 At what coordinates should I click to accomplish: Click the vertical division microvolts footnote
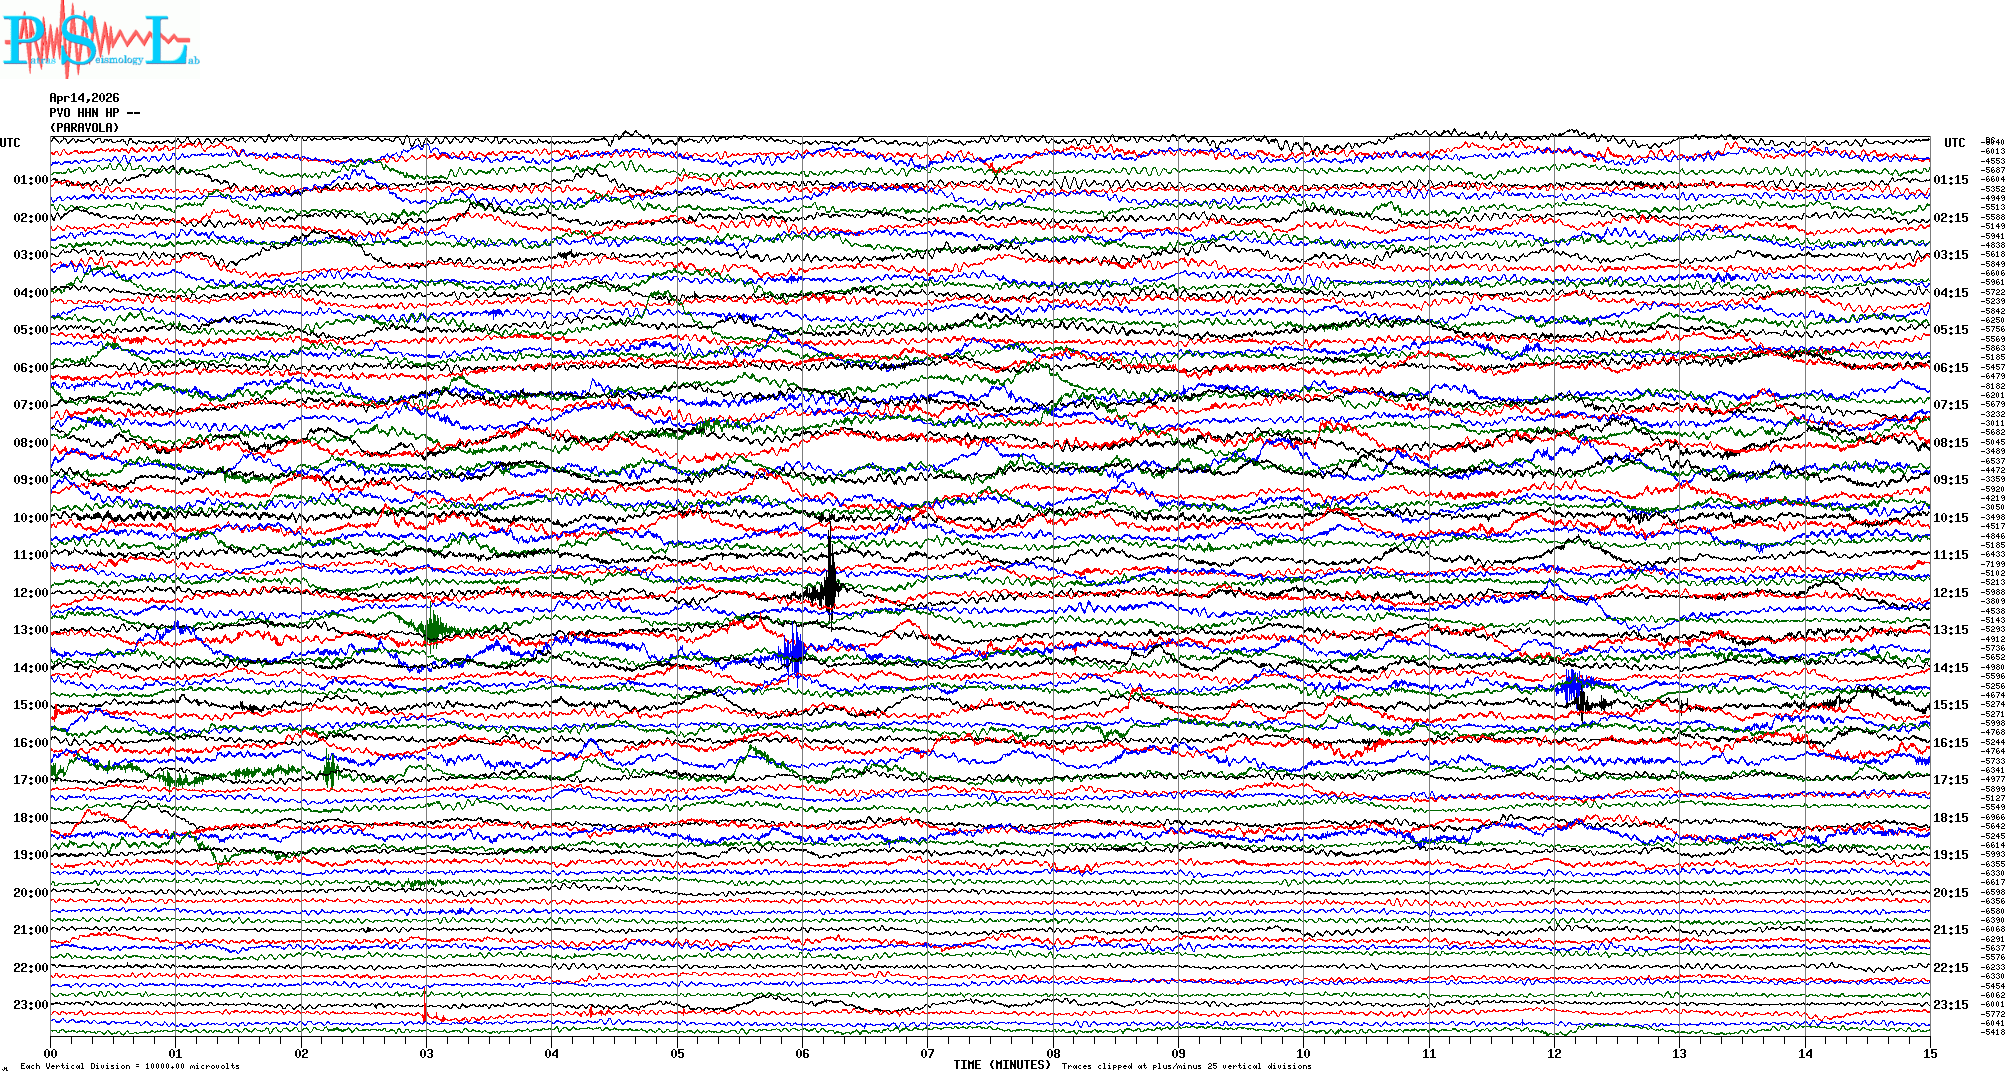coord(130,1066)
